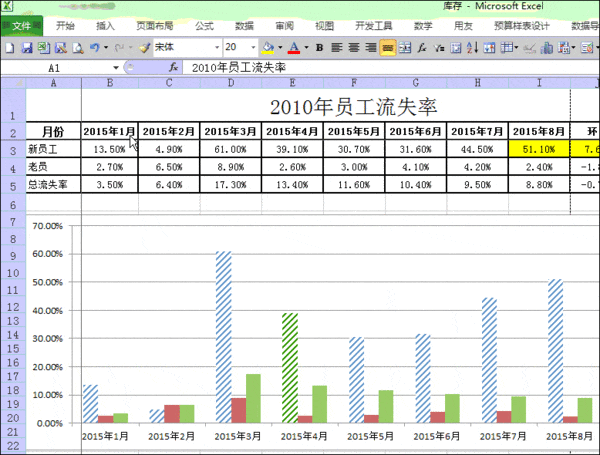Select column D header

point(231,83)
